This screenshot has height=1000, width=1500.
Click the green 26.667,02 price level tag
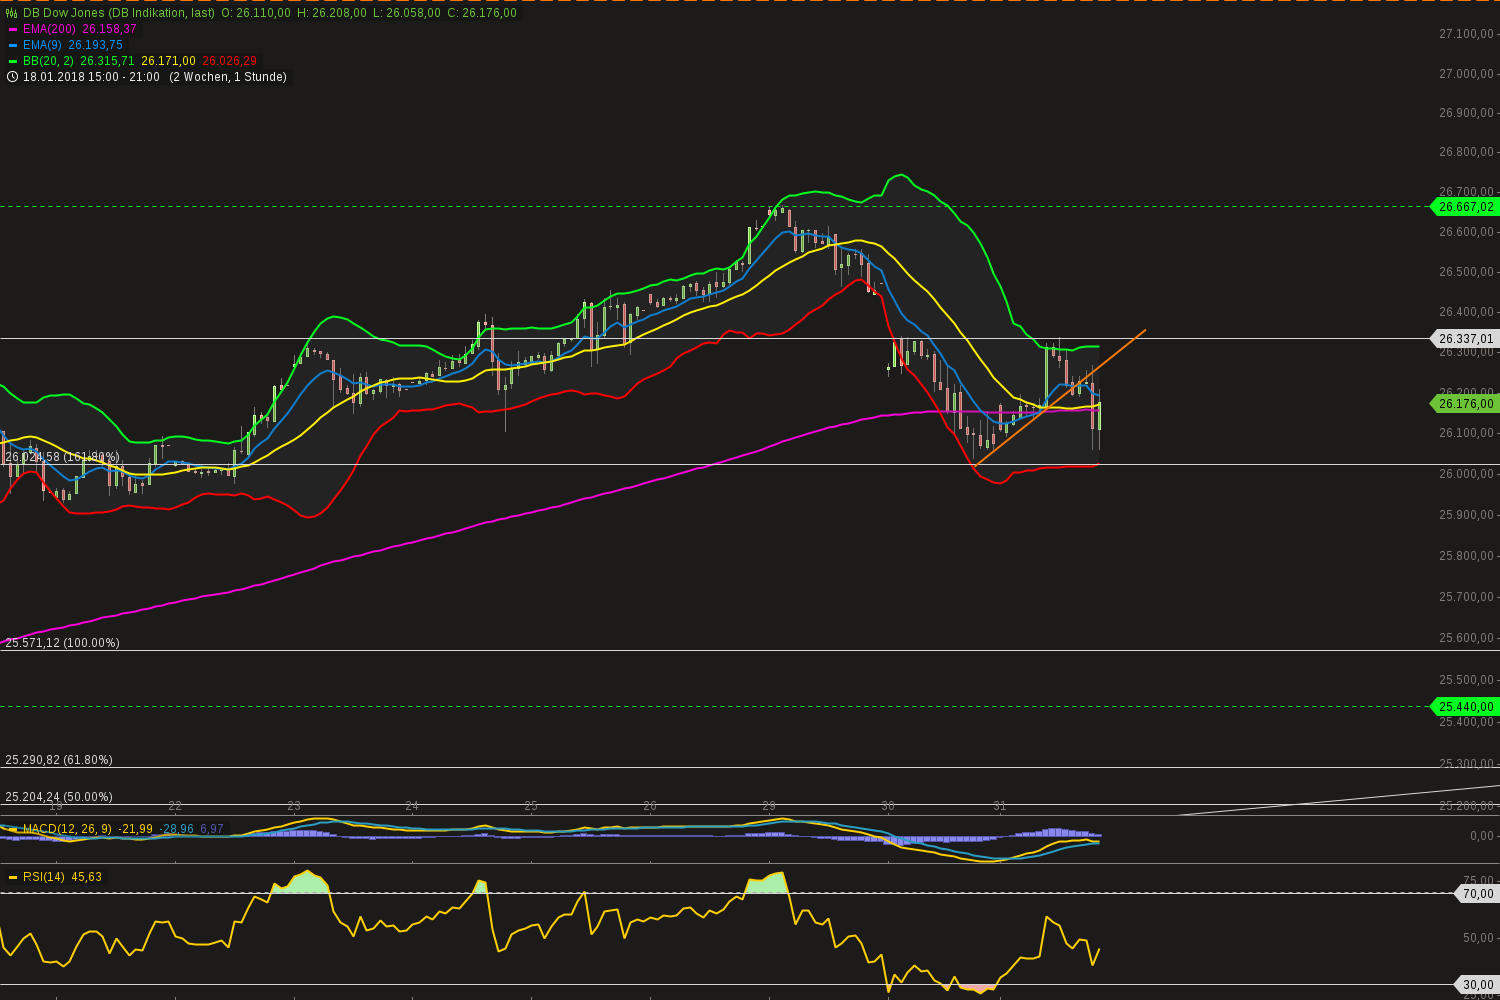point(1465,207)
